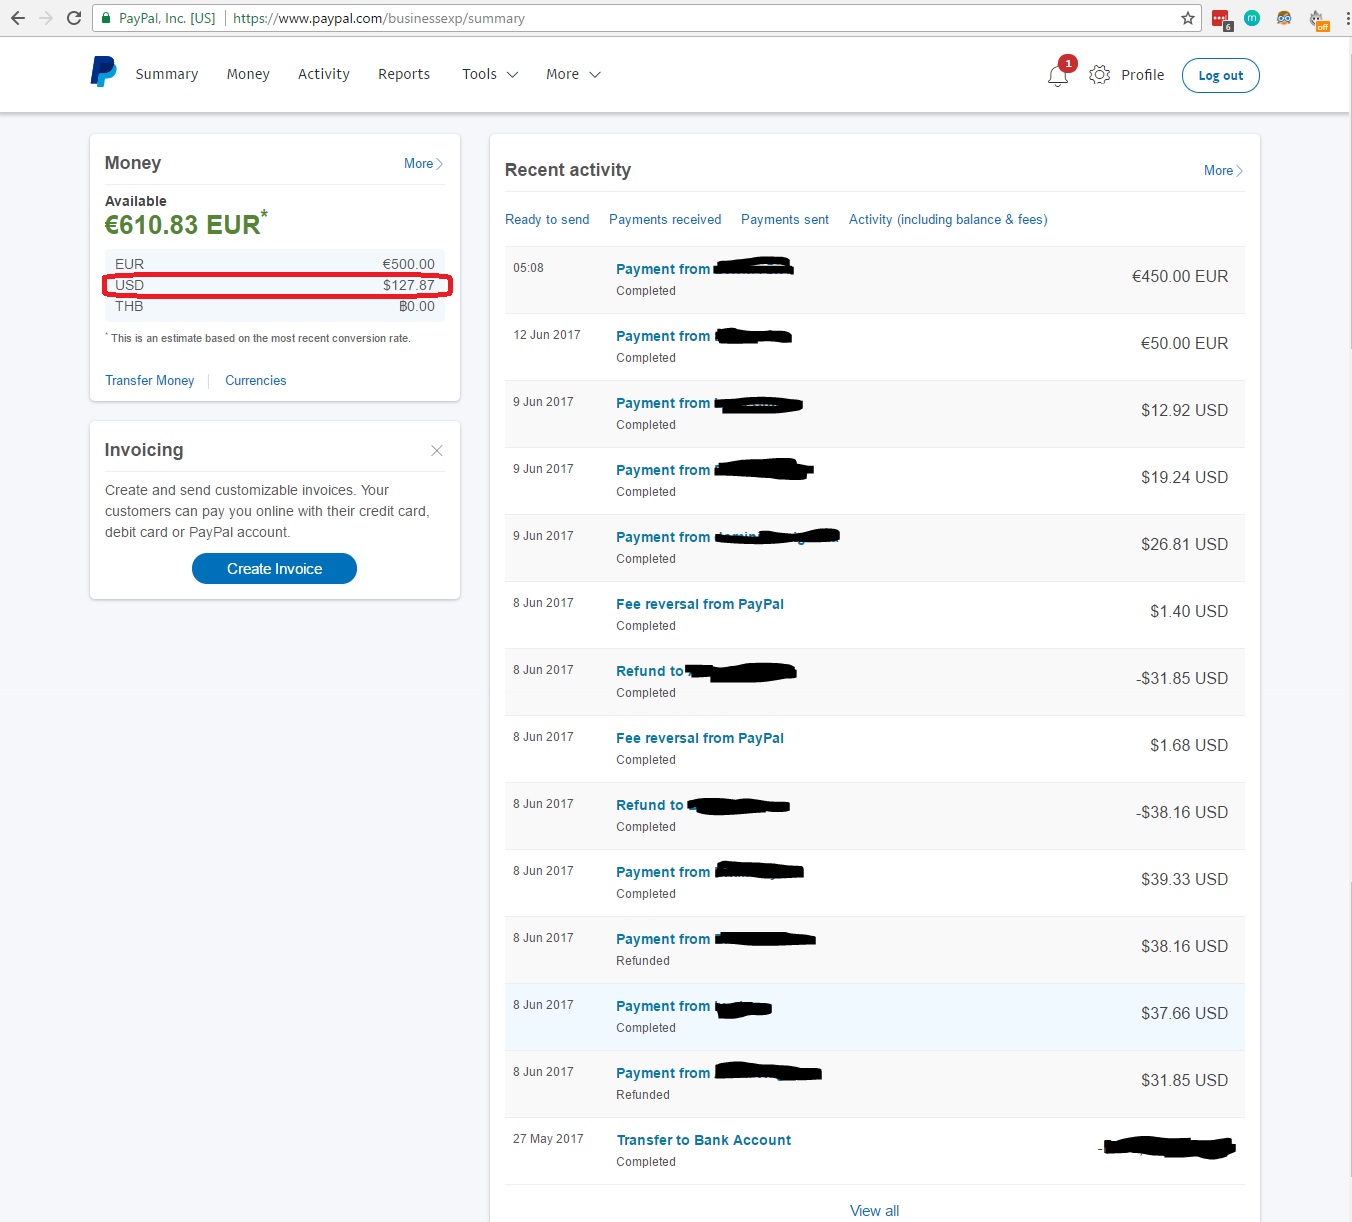Open the $37.66 USD payment entry
Screen dimensions: 1352x1222
[x=875, y=1017]
